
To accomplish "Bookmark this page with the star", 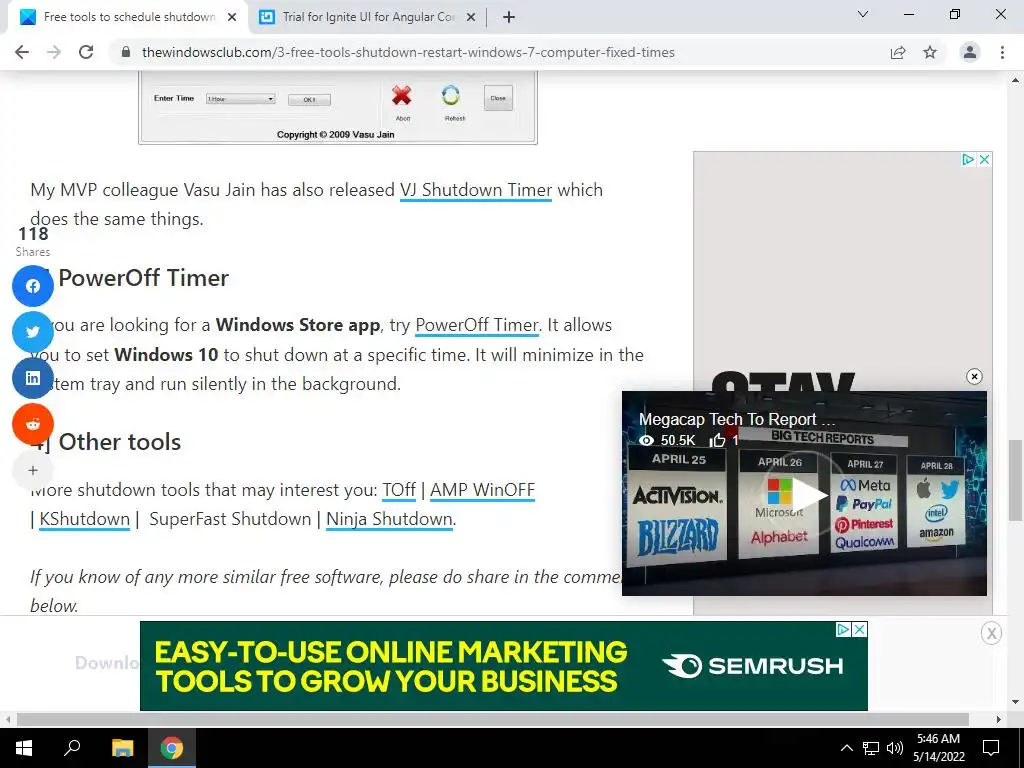I will pyautogui.click(x=930, y=52).
